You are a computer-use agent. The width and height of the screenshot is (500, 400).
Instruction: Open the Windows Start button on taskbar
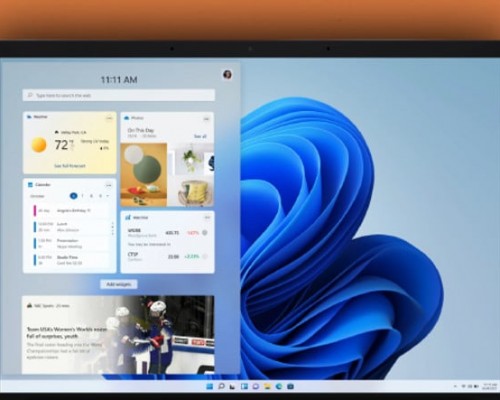[210, 386]
